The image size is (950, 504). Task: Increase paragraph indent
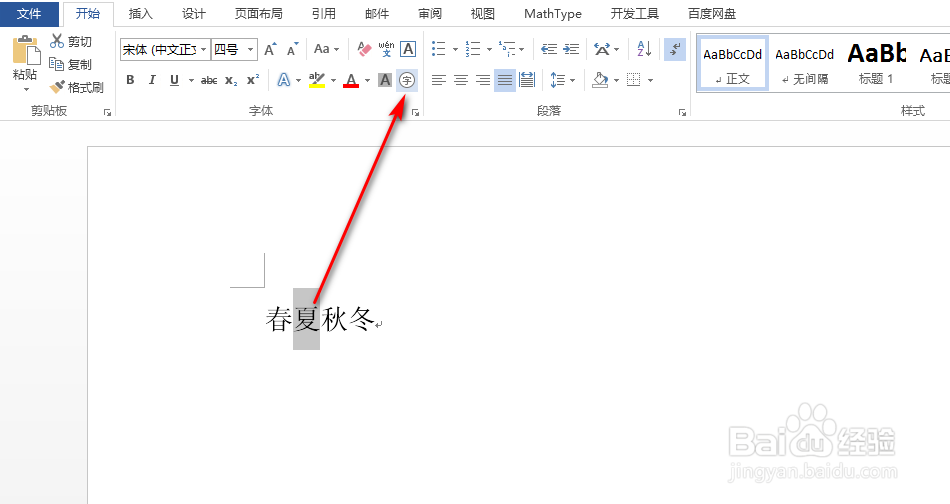point(571,49)
